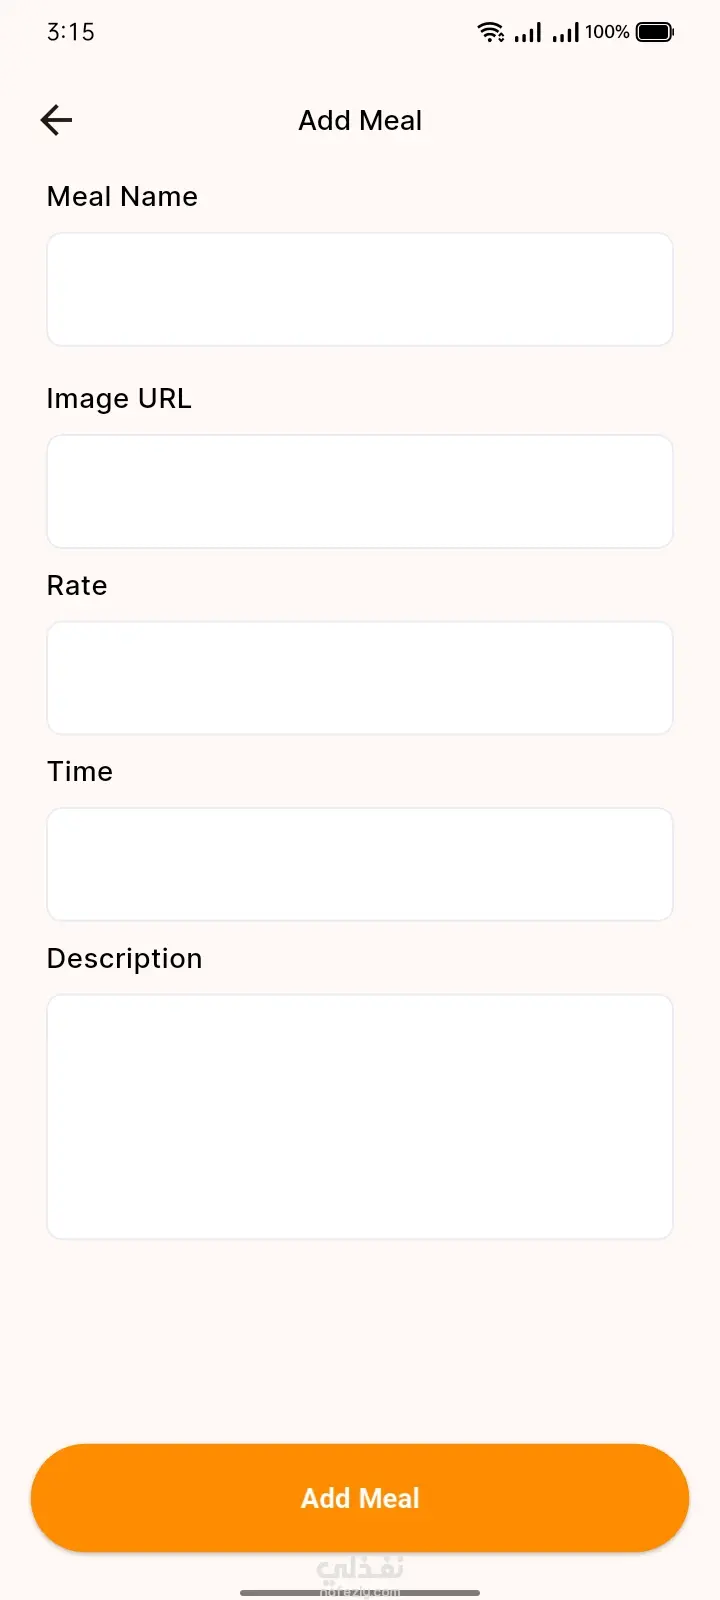Click the first cellular signal icon
This screenshot has height=1600, width=720.
pyautogui.click(x=528, y=32)
